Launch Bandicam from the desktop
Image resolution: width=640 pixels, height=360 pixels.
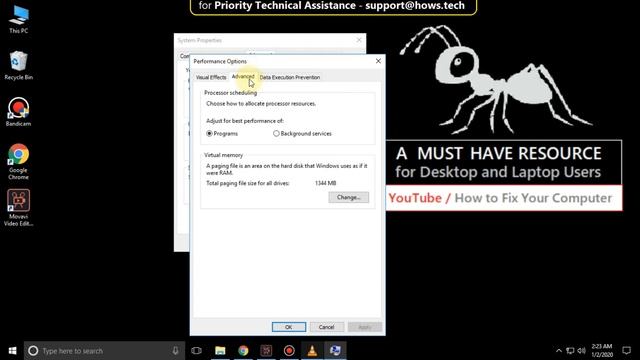18,112
